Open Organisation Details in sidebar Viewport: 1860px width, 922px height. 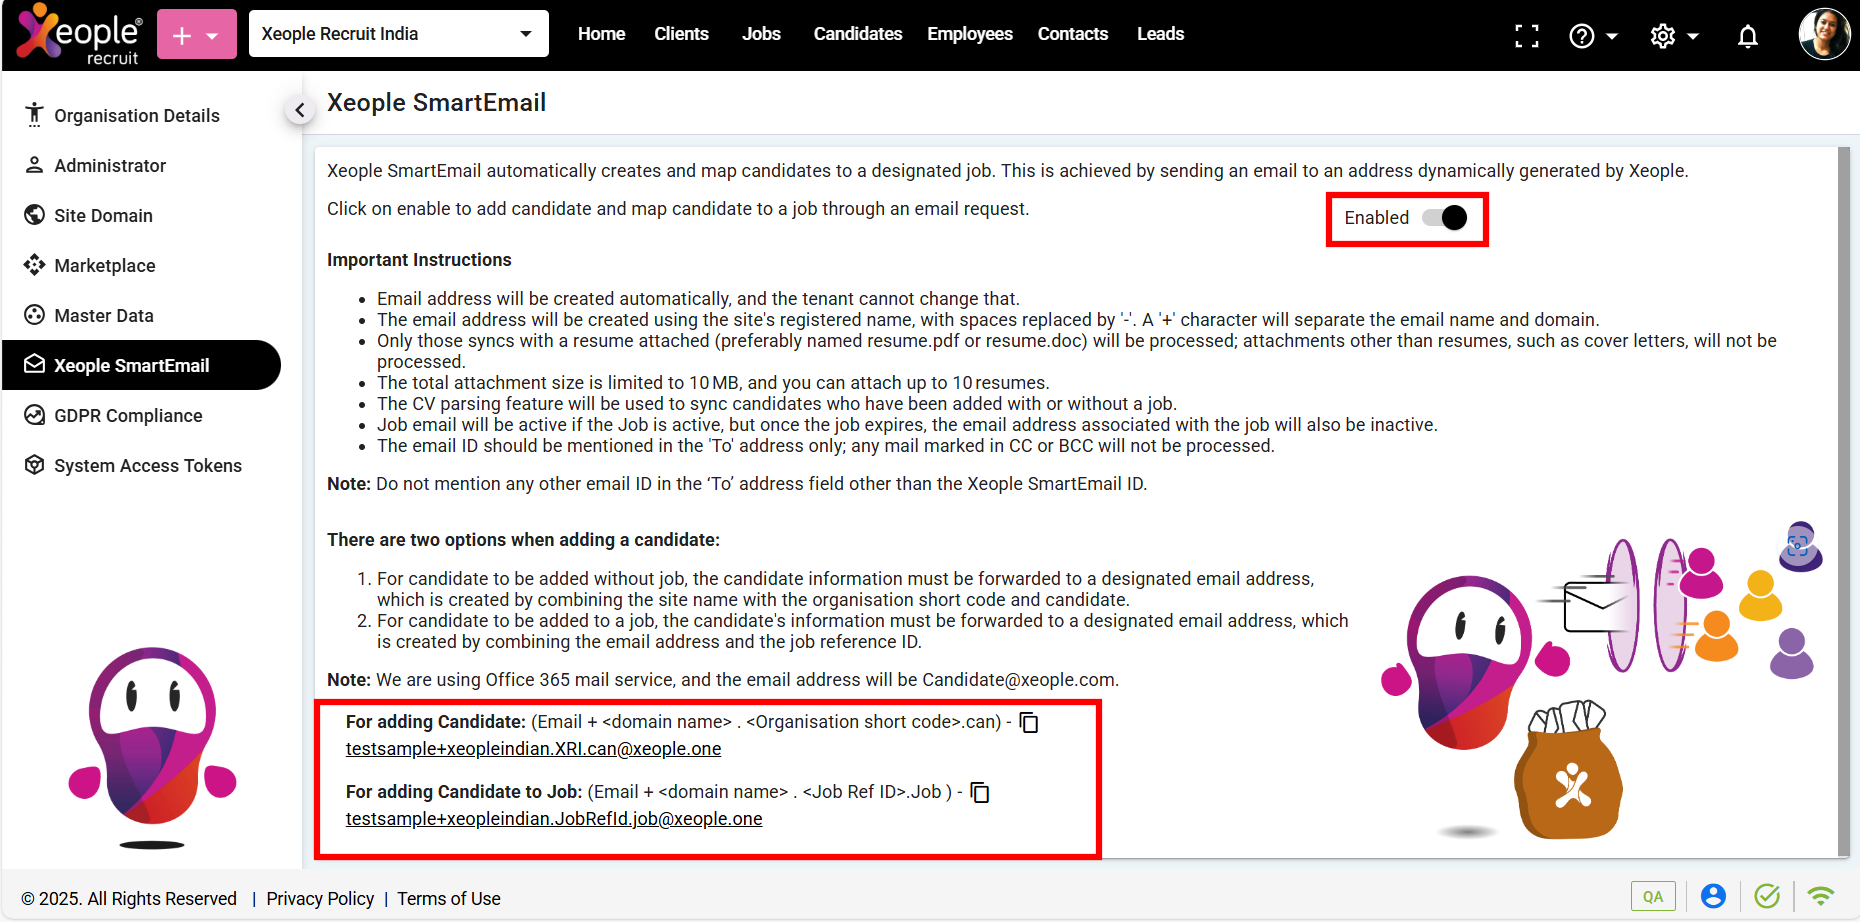[141, 115]
